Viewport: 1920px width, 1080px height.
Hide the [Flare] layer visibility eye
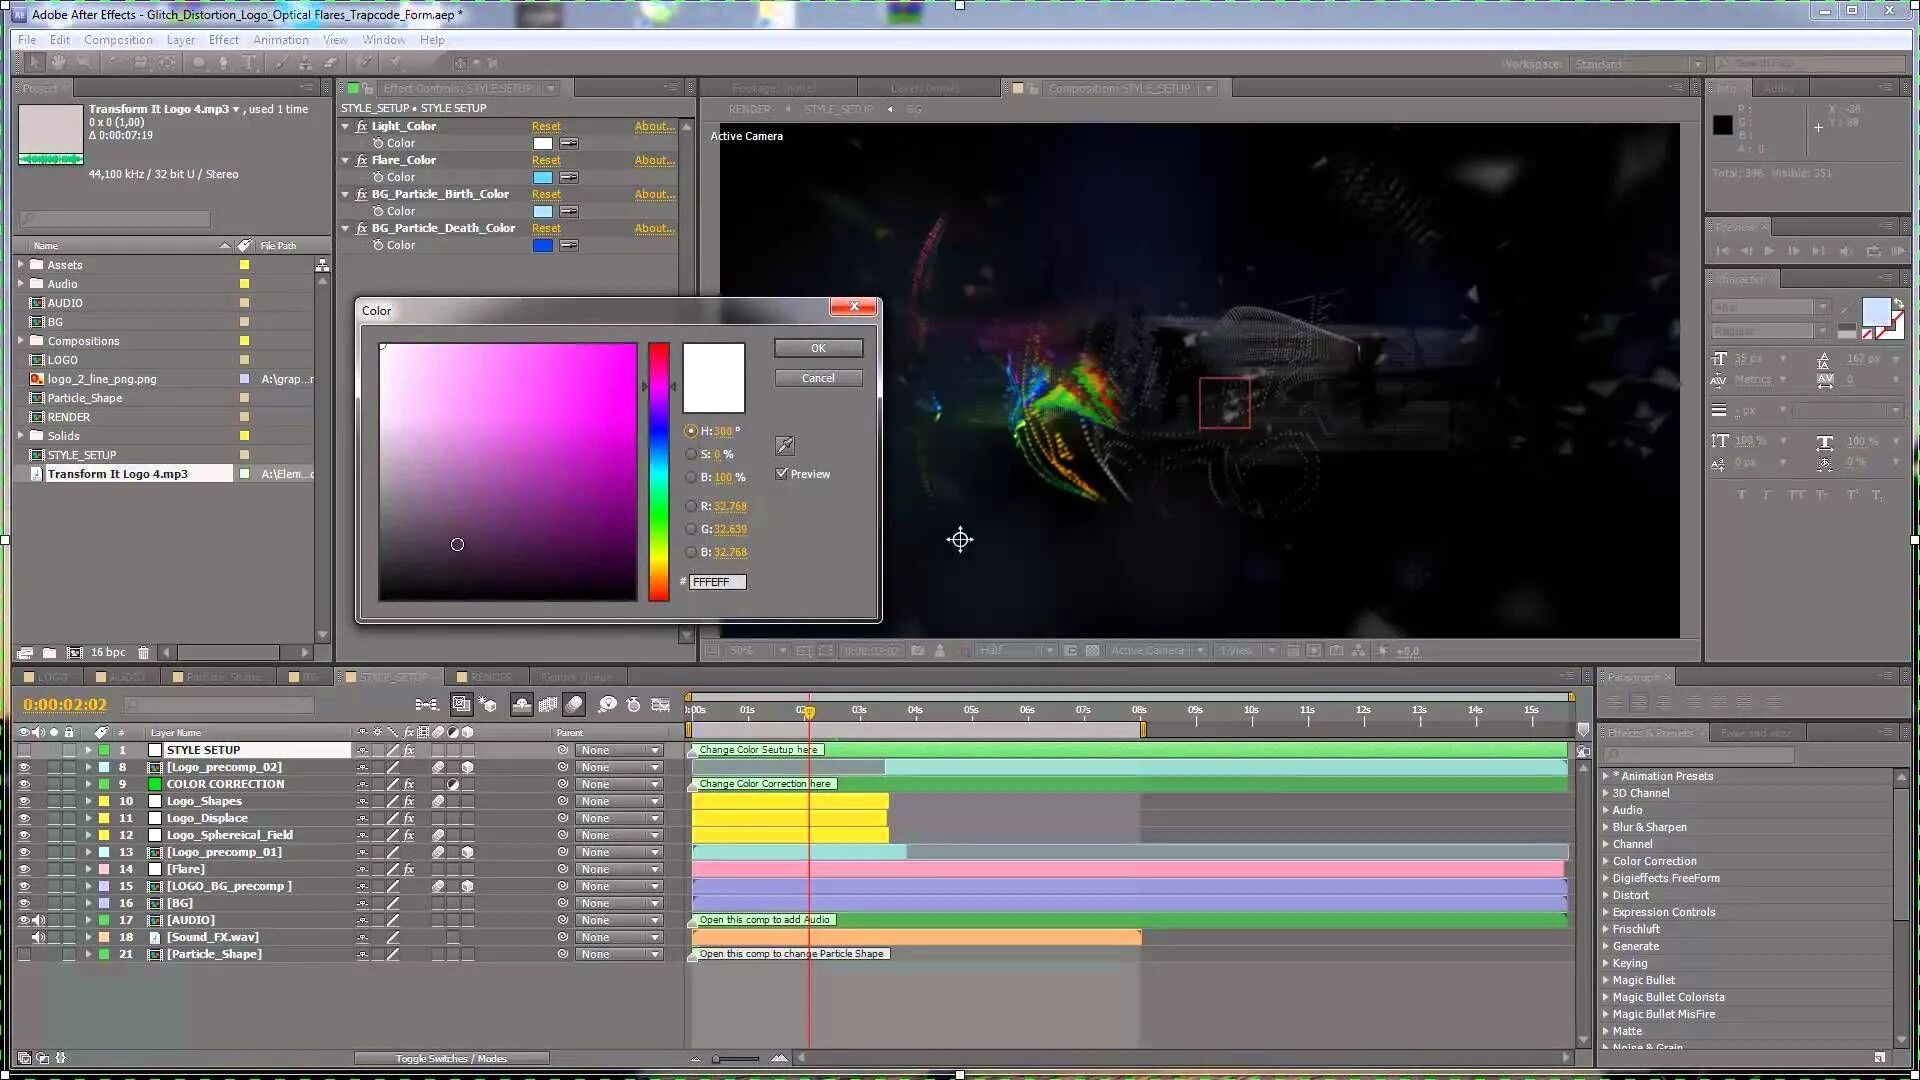coord(24,869)
